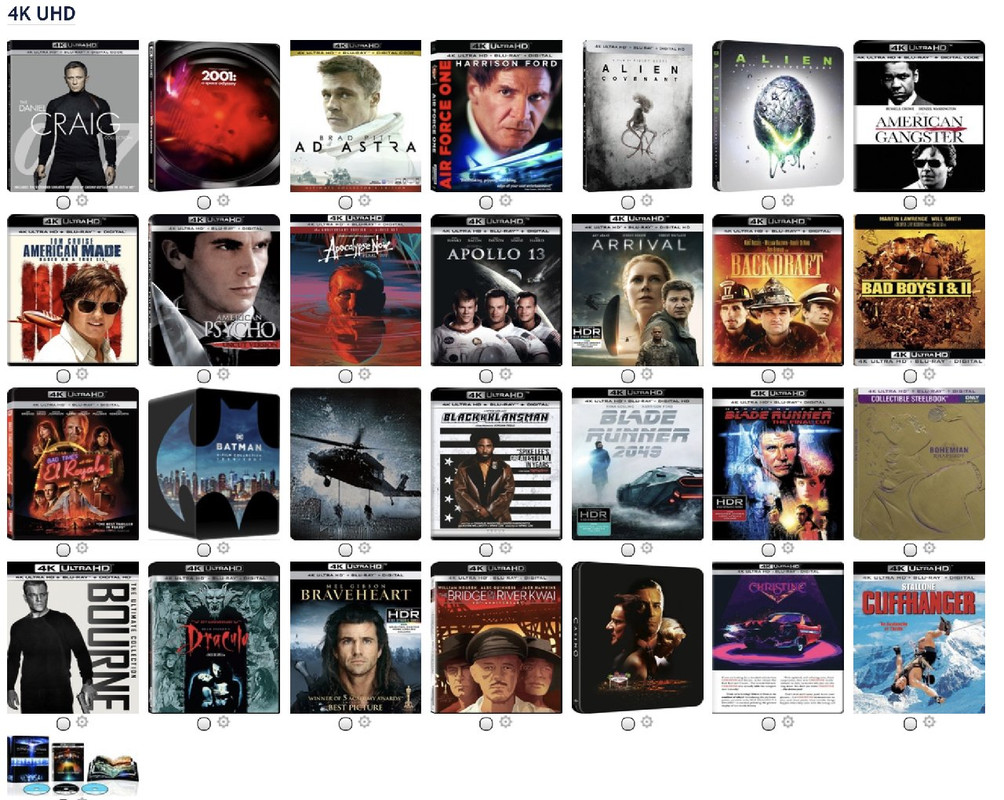Open the Christine cover
The height and width of the screenshot is (800, 1004).
click(778, 637)
